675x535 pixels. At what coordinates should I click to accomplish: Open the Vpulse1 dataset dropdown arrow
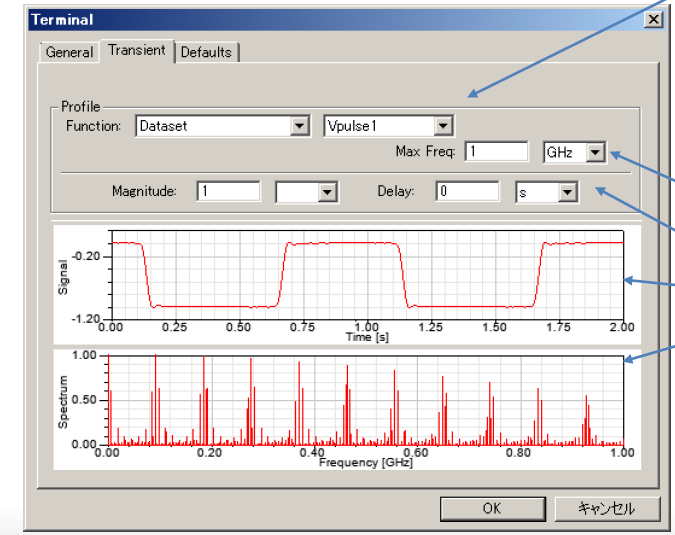click(443, 126)
